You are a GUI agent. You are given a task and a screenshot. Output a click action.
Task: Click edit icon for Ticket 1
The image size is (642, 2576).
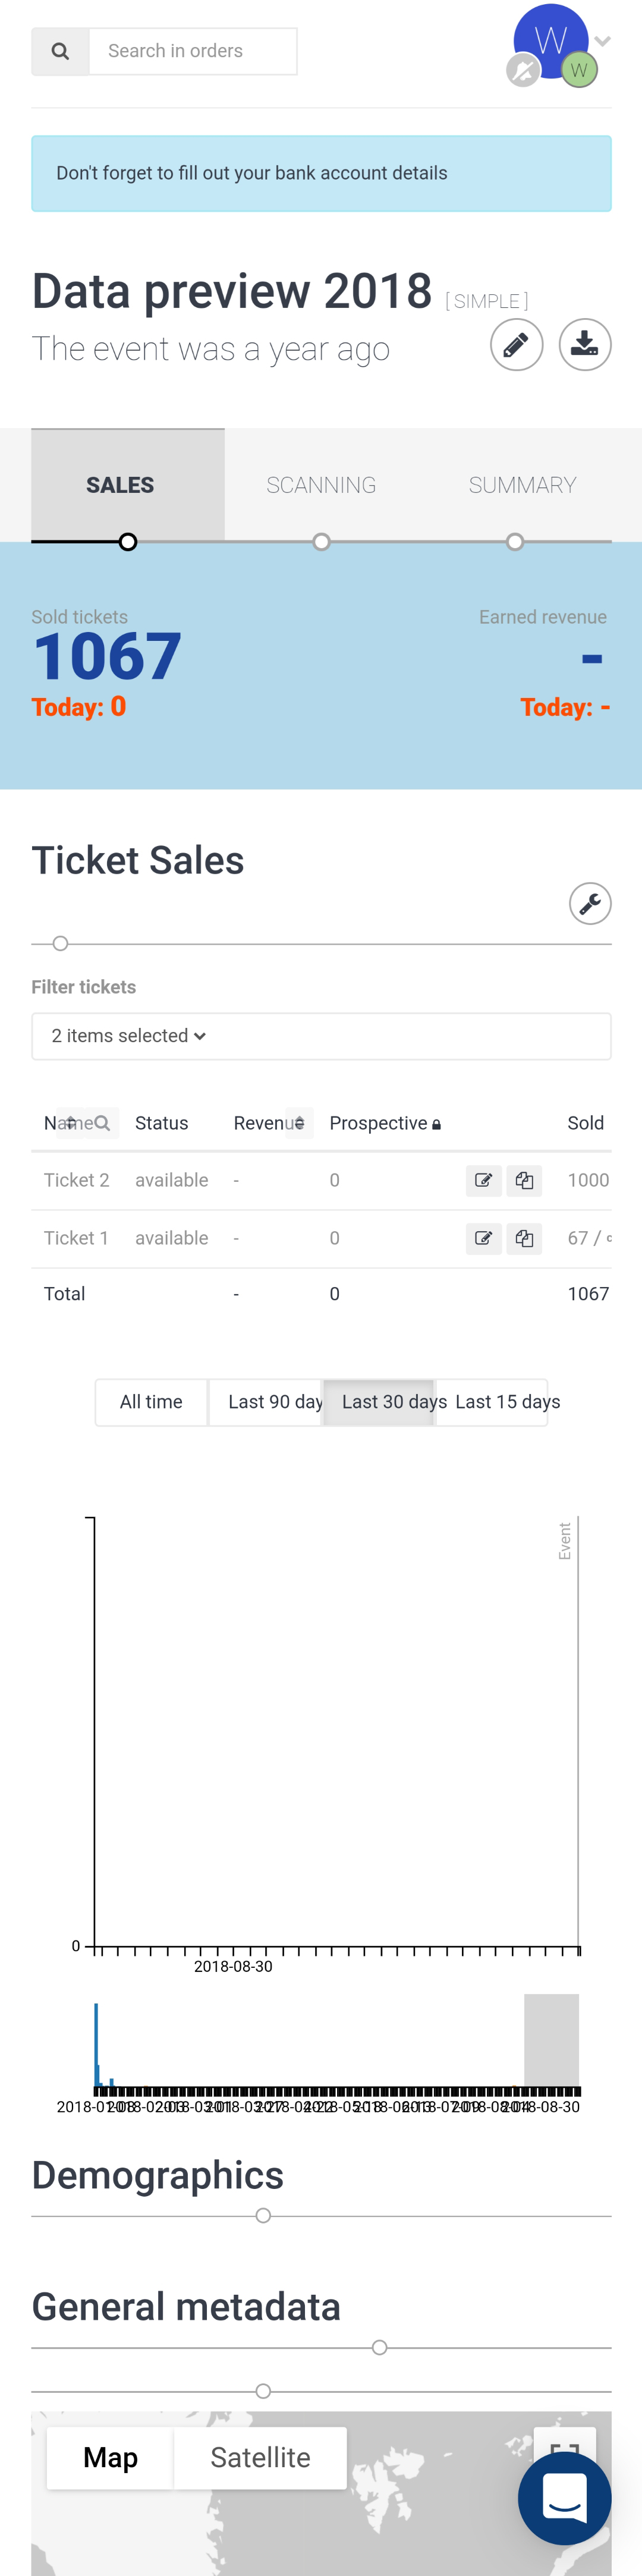484,1239
